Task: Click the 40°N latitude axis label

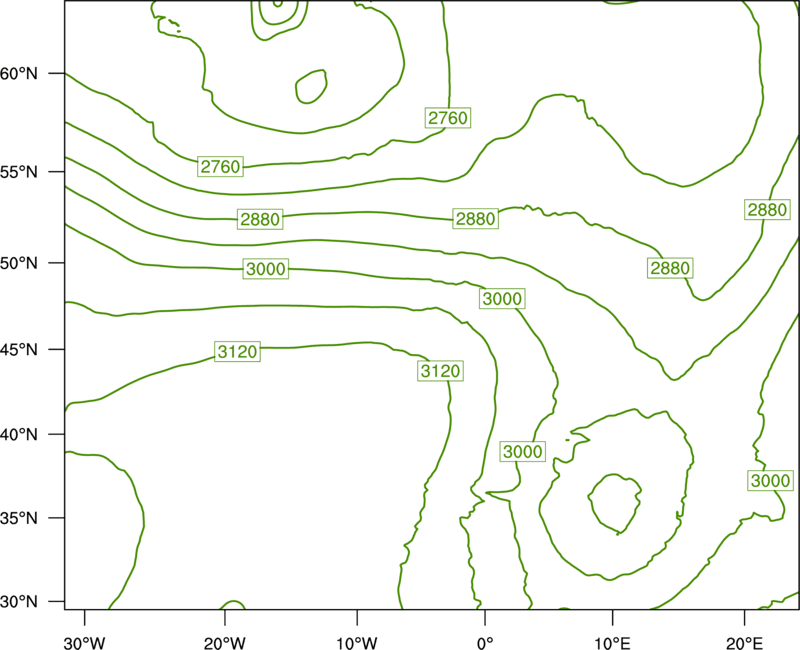Action: click(19, 435)
